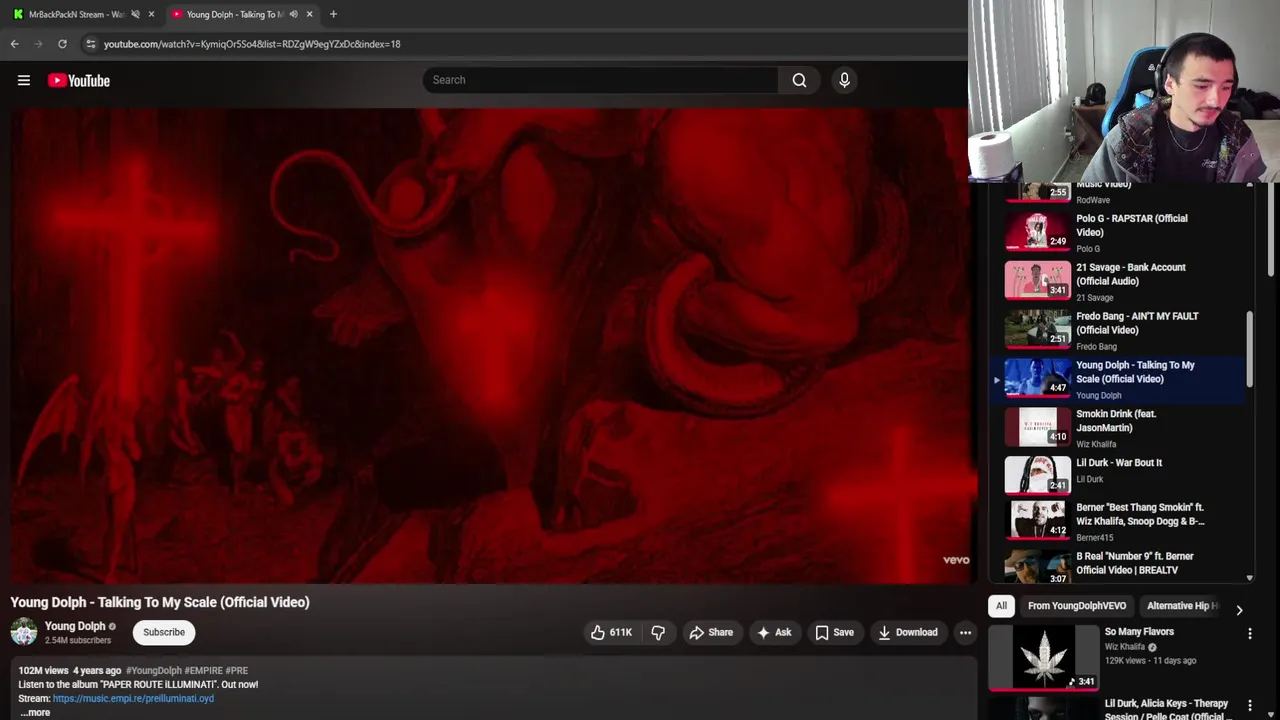
Task: Reload the page with refresh icon
Action: click(x=62, y=44)
